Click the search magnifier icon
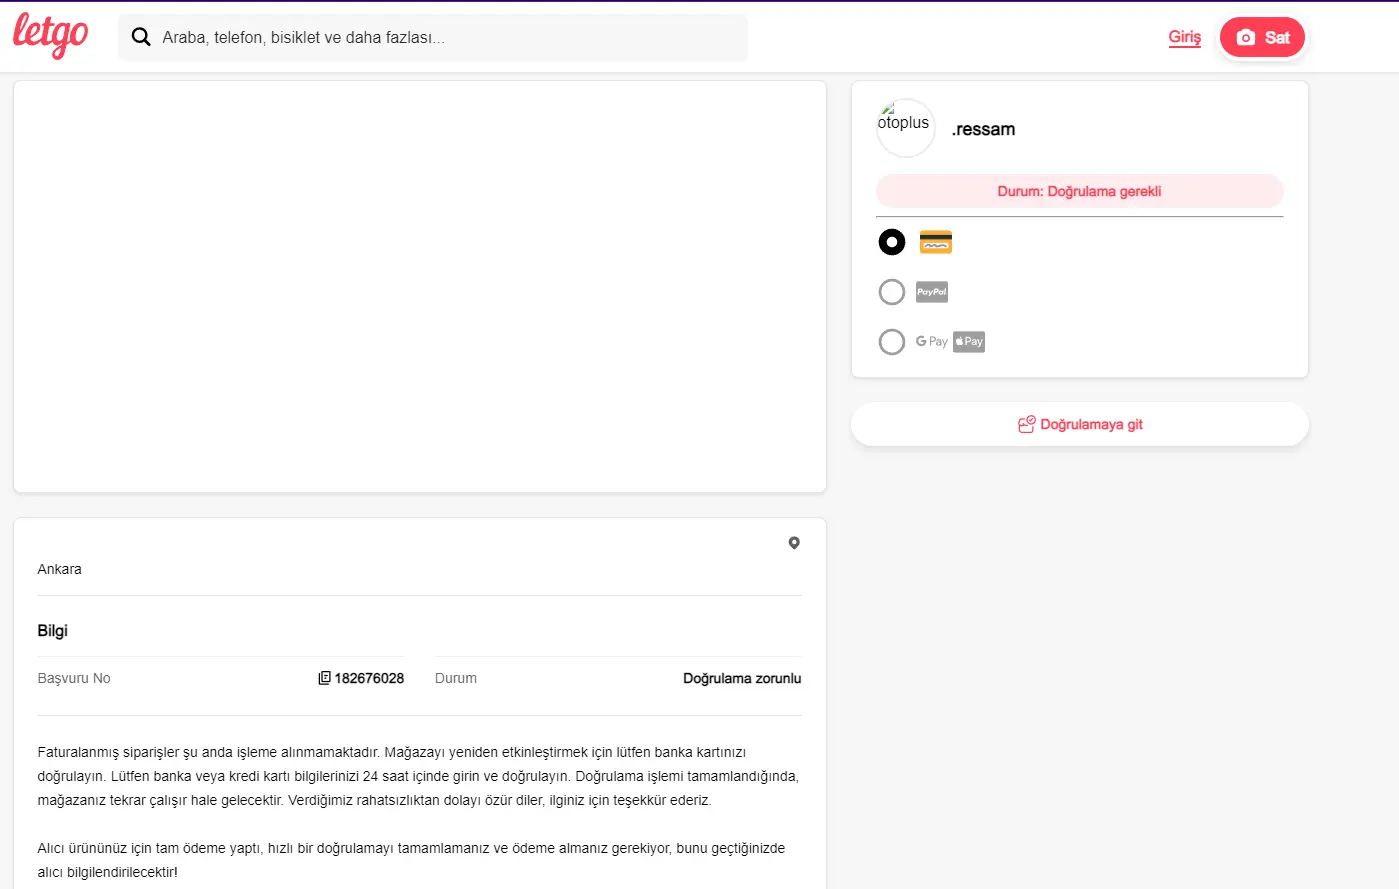1399x889 pixels. tap(142, 37)
